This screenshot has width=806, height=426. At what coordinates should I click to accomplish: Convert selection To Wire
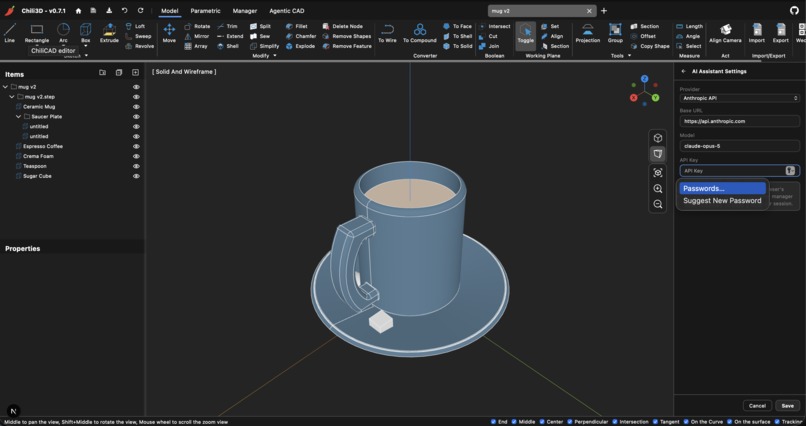[x=387, y=33]
